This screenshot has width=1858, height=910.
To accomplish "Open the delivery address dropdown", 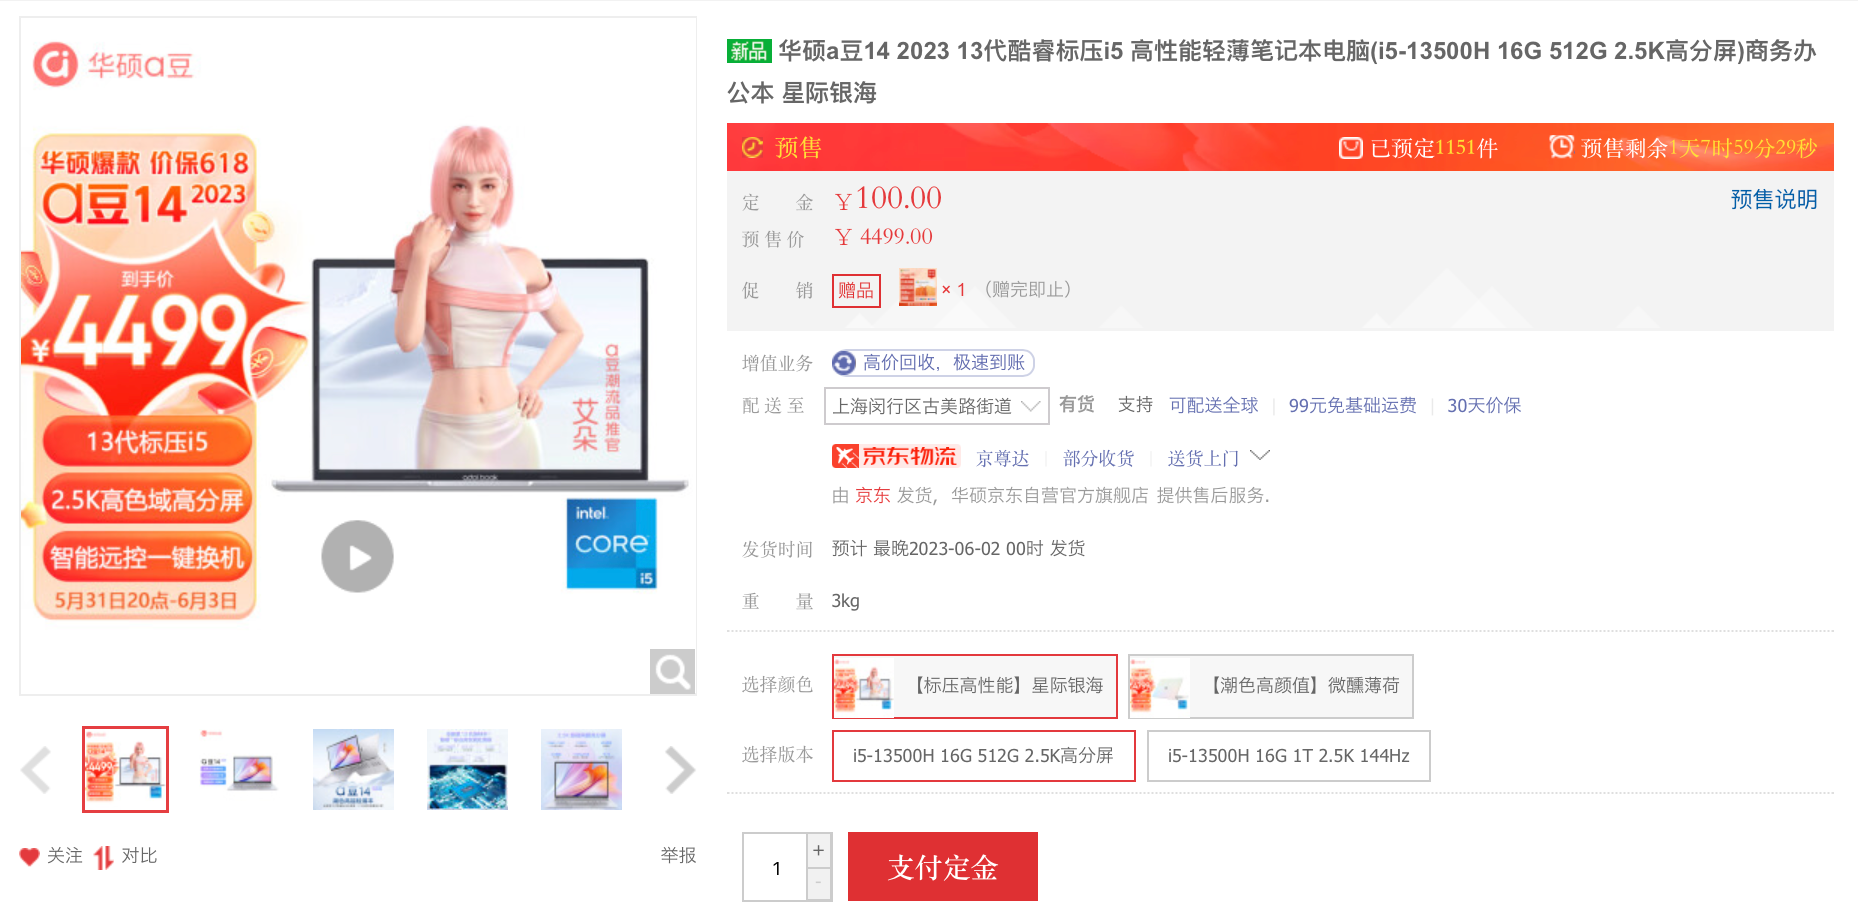I will [936, 406].
